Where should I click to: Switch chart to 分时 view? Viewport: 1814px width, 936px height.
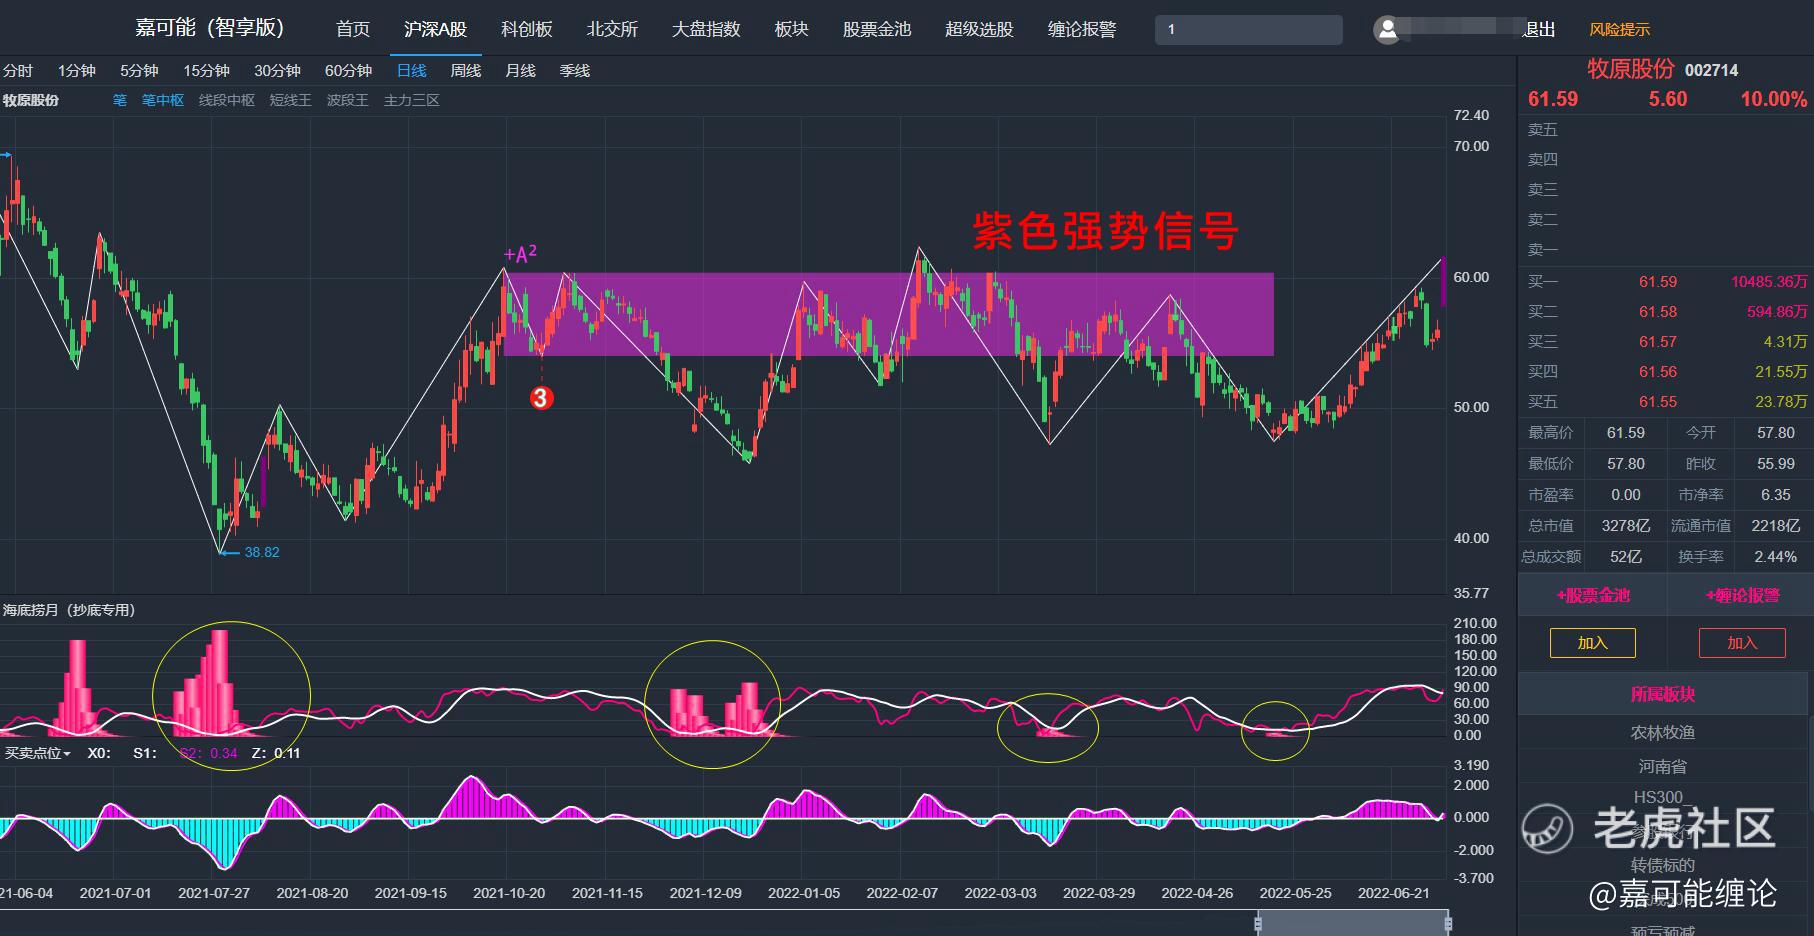point(18,71)
